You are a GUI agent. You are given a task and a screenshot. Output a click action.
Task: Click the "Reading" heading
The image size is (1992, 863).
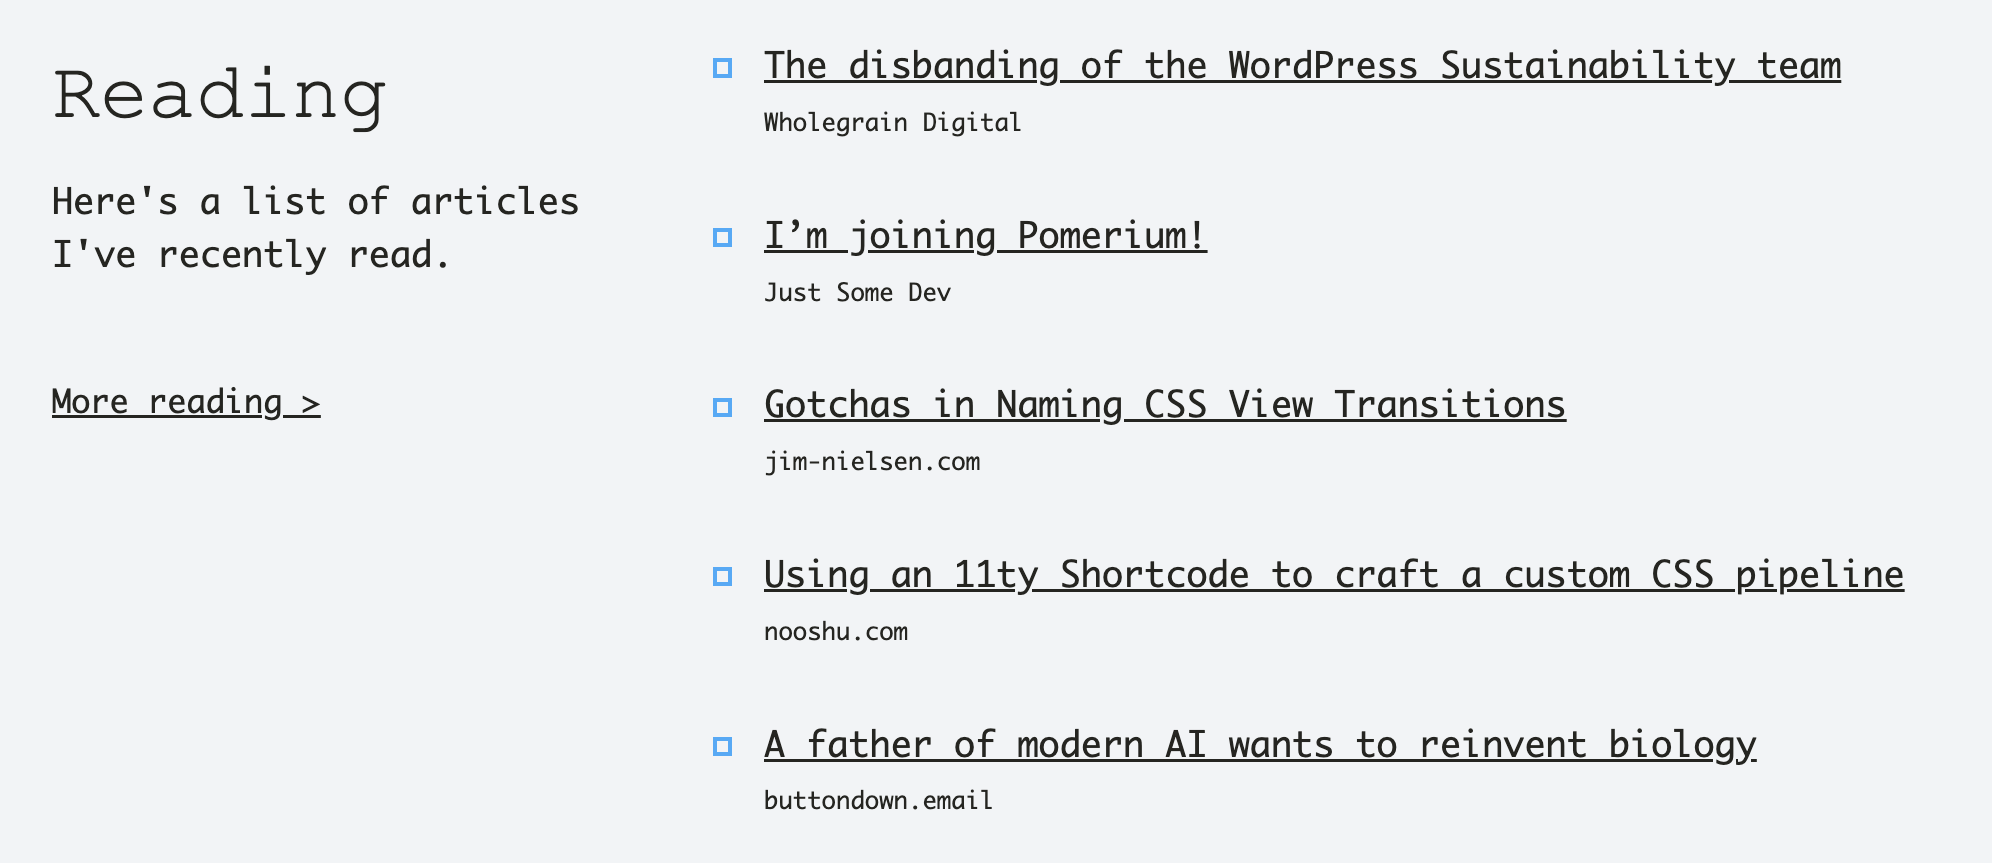point(219,97)
